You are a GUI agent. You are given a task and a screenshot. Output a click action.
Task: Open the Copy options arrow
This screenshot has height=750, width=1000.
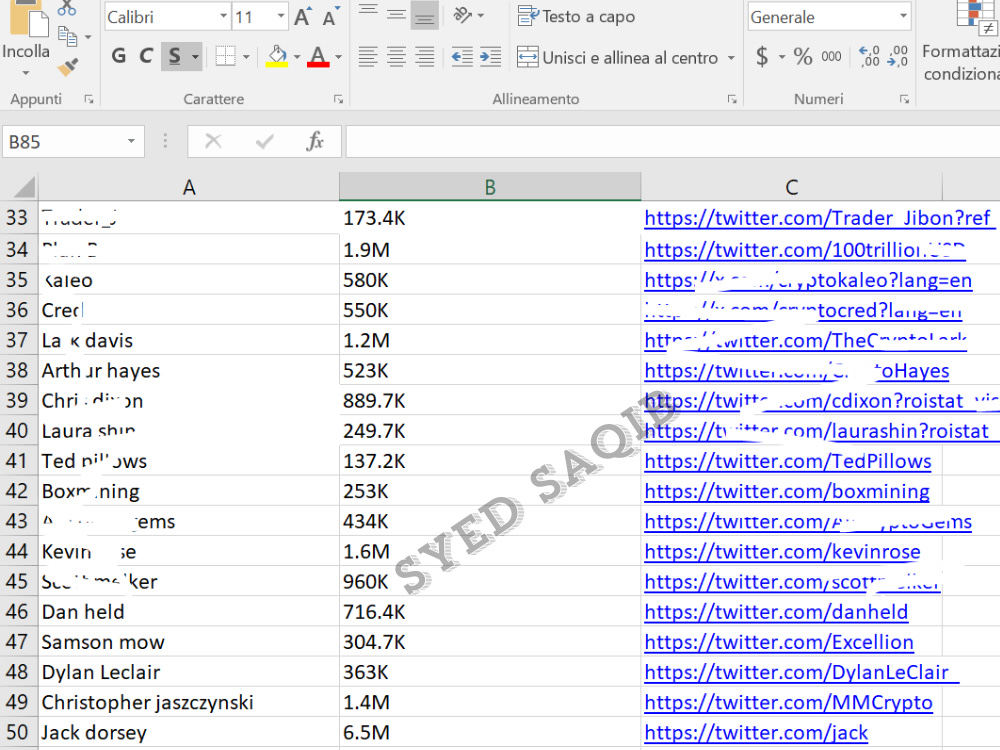[x=88, y=37]
